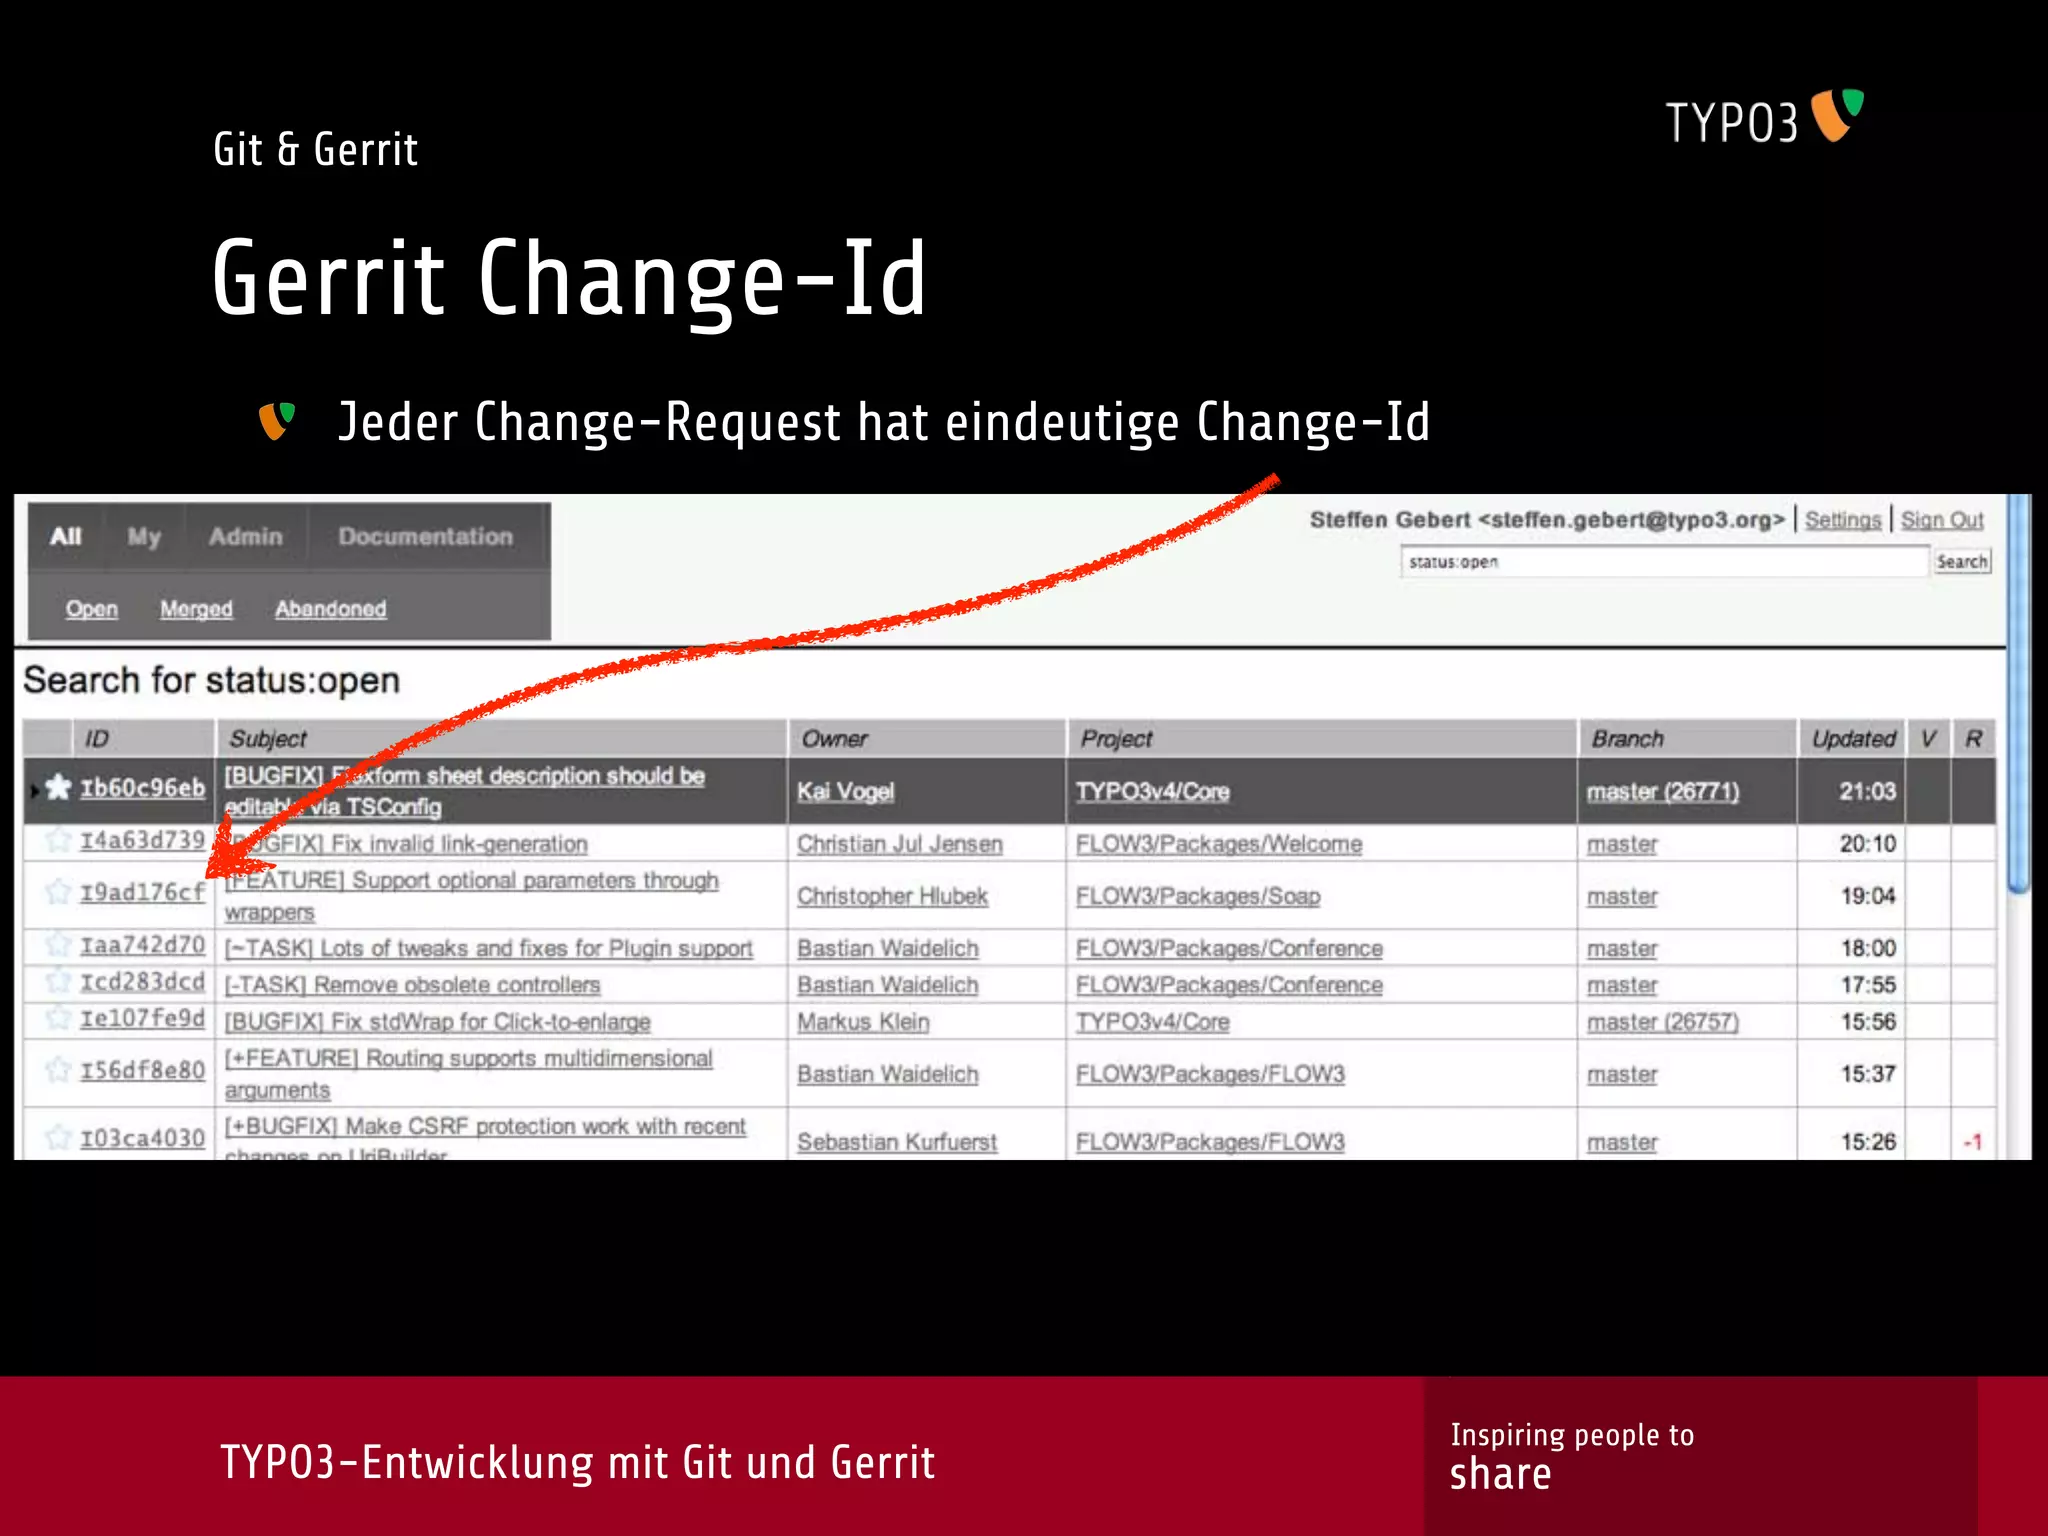Open subject Routing supports multidimensional arguments
Screen dimensions: 2048x1536
tap(469, 1074)
